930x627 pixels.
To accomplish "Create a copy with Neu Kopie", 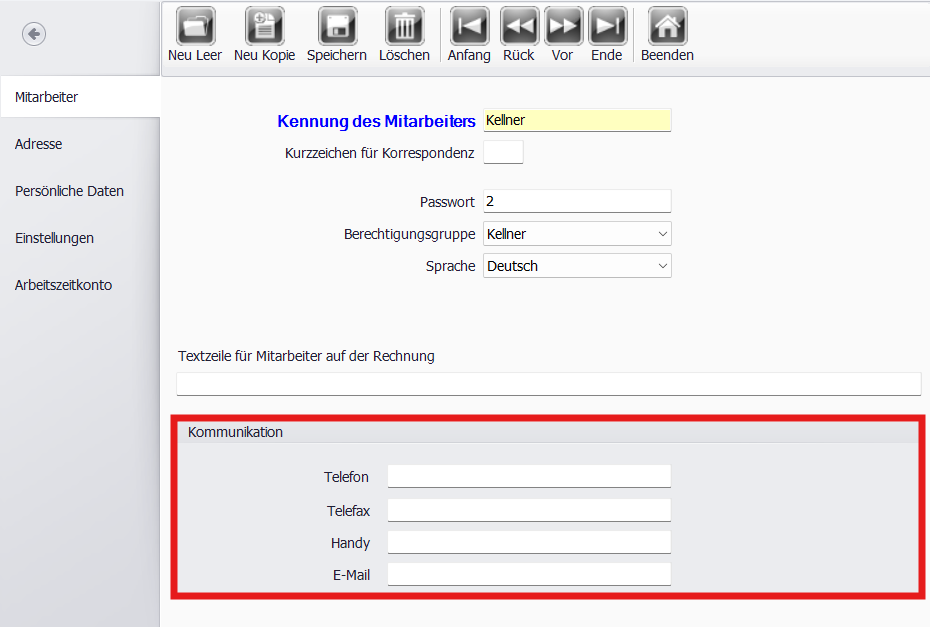I will (x=265, y=26).
